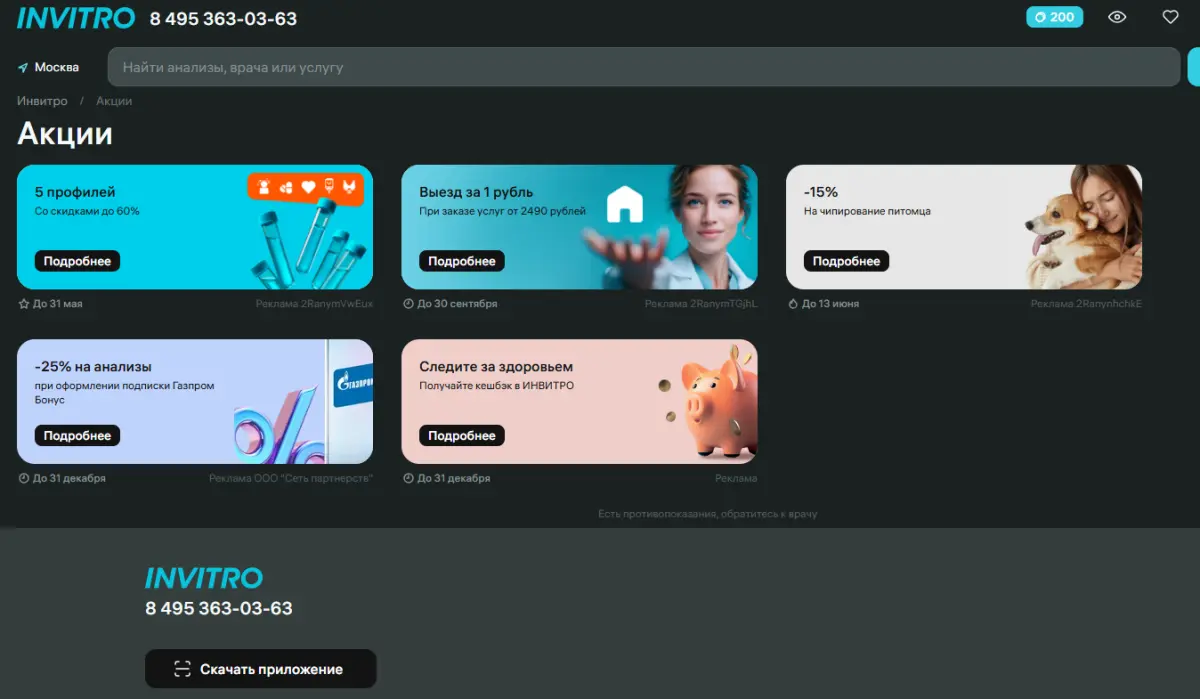The image size is (1200, 699).
Task: Click the location arrow icon beside Москва
Action: click(x=23, y=68)
